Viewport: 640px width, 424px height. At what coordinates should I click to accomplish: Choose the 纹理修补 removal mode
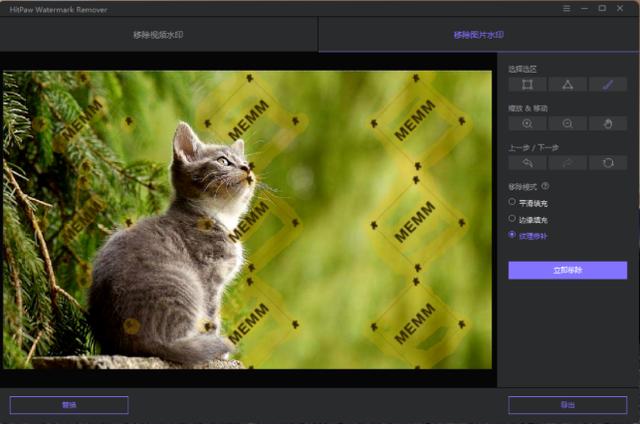coord(513,235)
